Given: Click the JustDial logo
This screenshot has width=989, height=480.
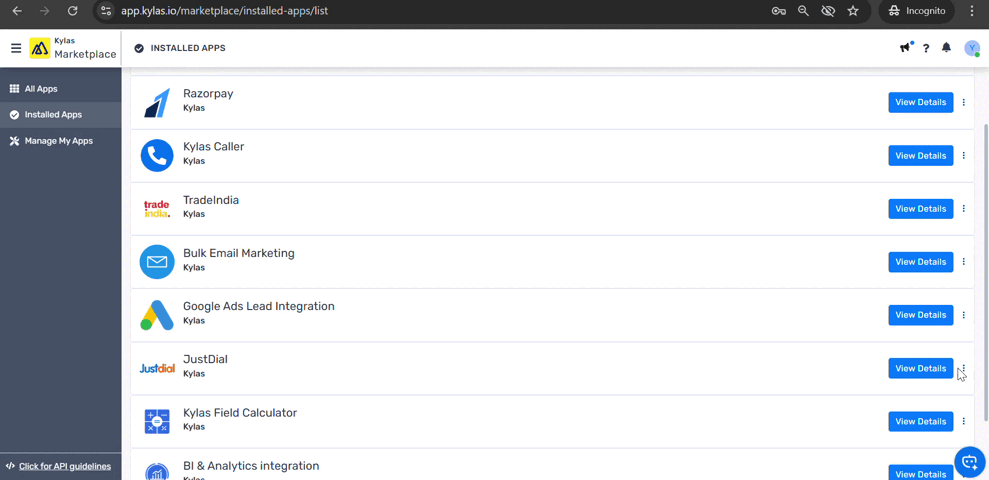Looking at the screenshot, I should pos(157,368).
